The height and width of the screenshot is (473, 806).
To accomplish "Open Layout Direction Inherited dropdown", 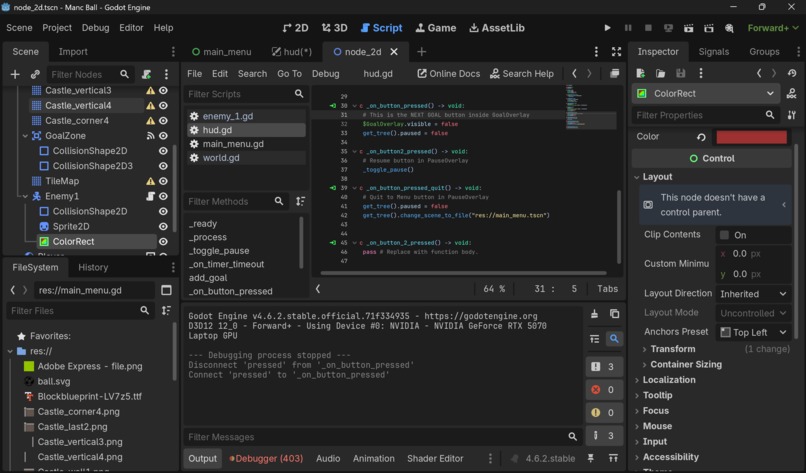I will tap(753, 294).
